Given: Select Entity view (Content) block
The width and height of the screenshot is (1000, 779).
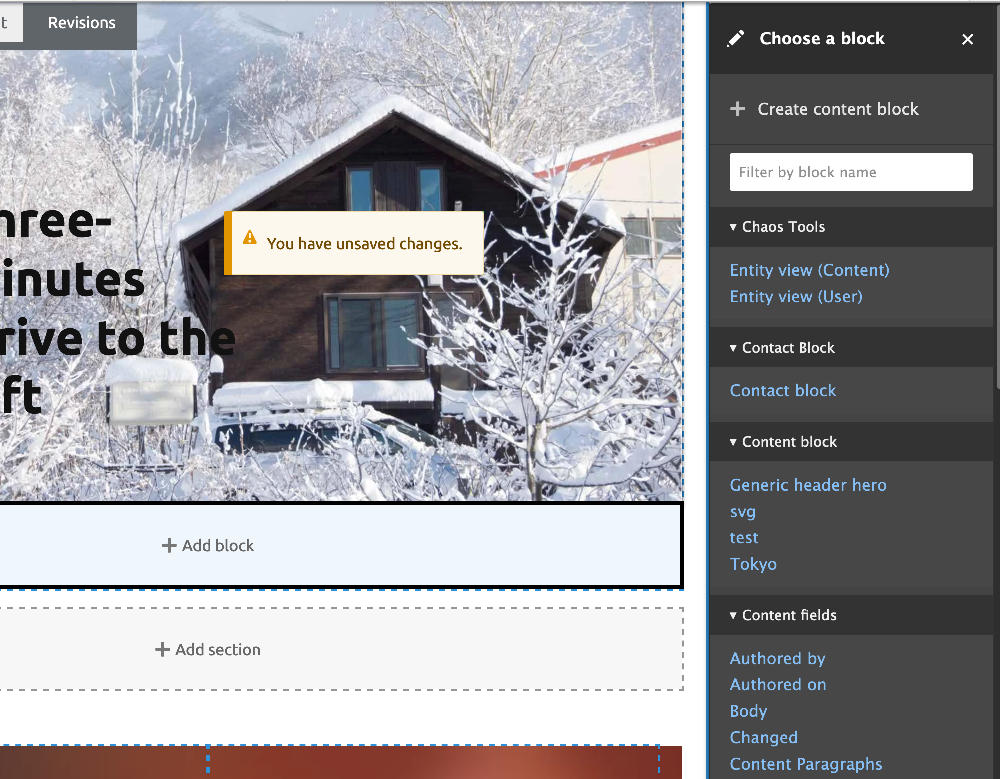Looking at the screenshot, I should coord(809,270).
